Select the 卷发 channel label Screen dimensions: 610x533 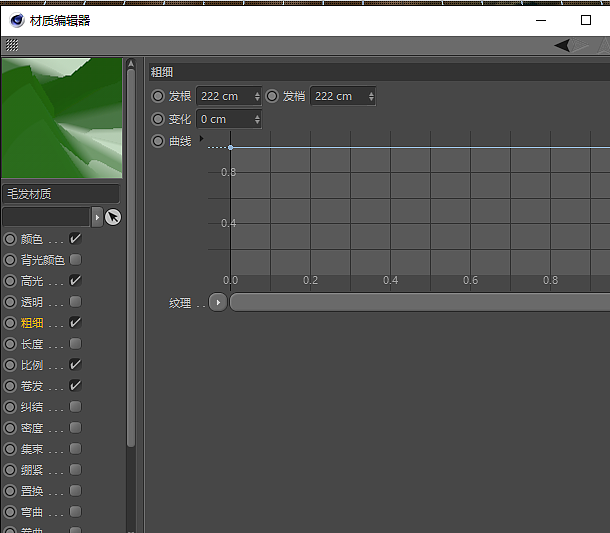click(x=32, y=386)
